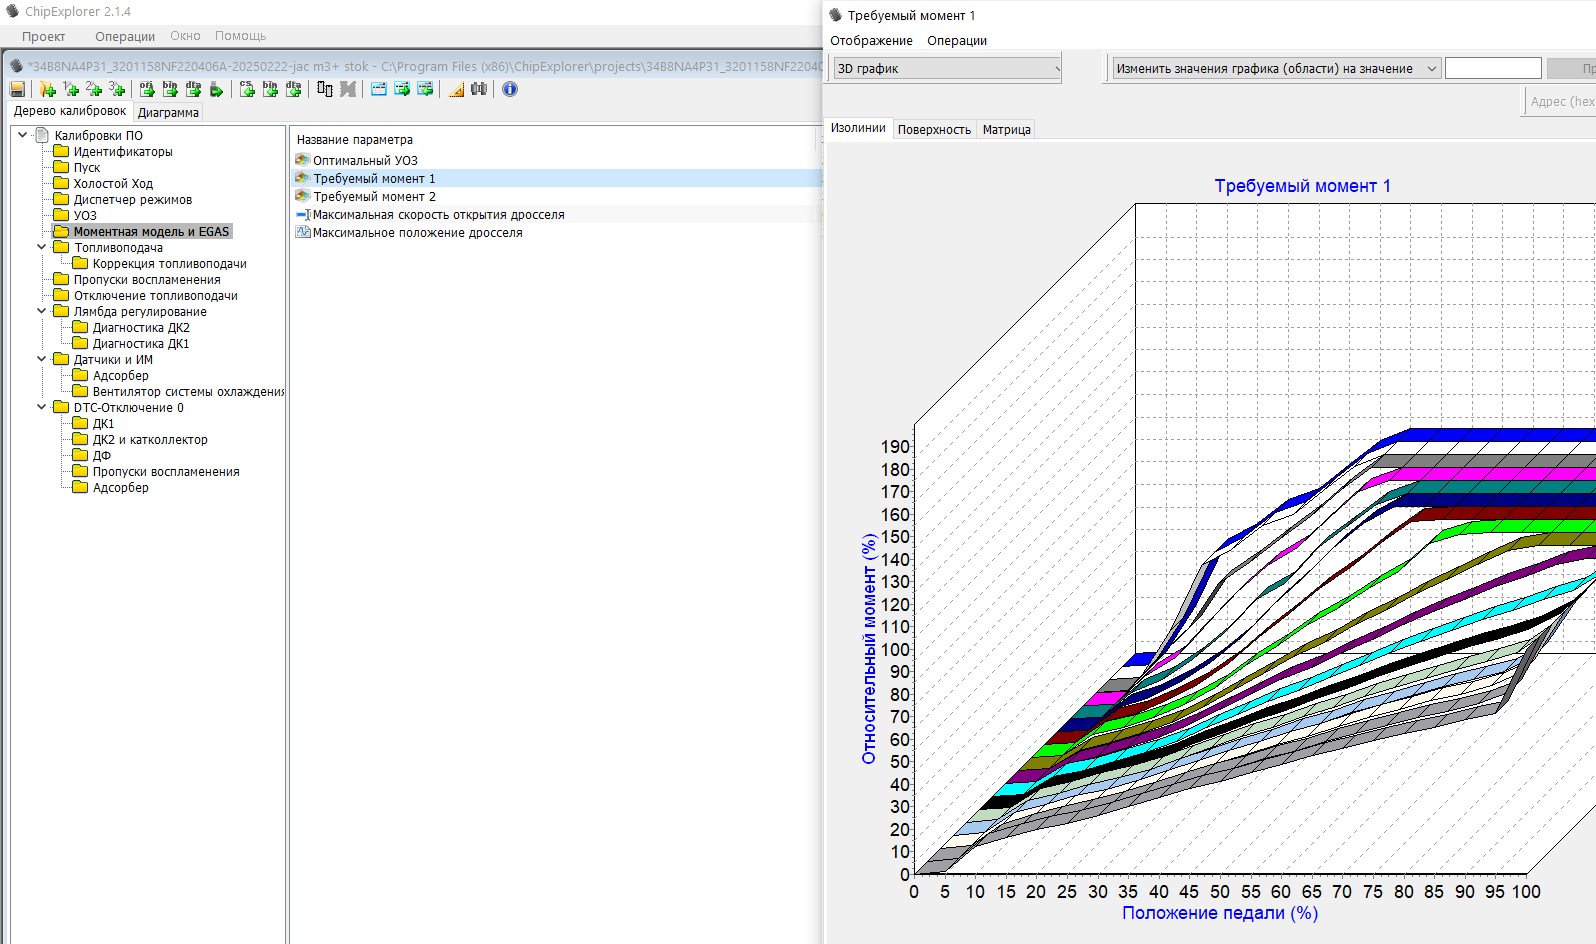Collapse the Топливоподача tree node
This screenshot has height=944, width=1596.
click(x=41, y=247)
